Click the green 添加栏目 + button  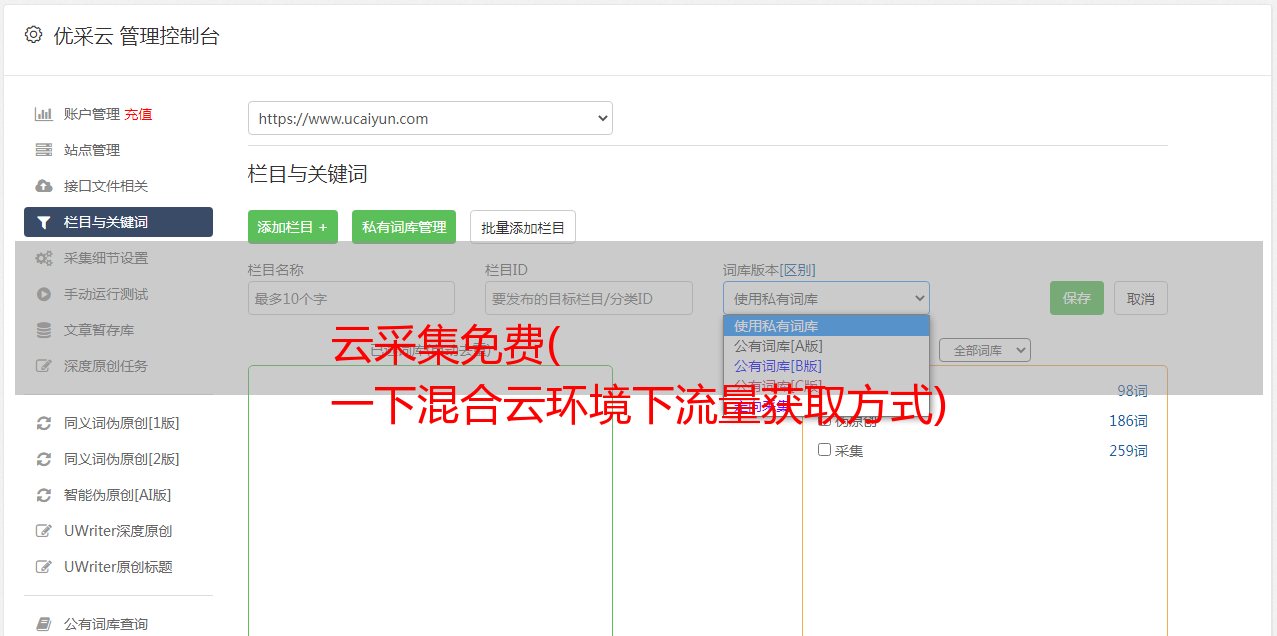pos(293,227)
